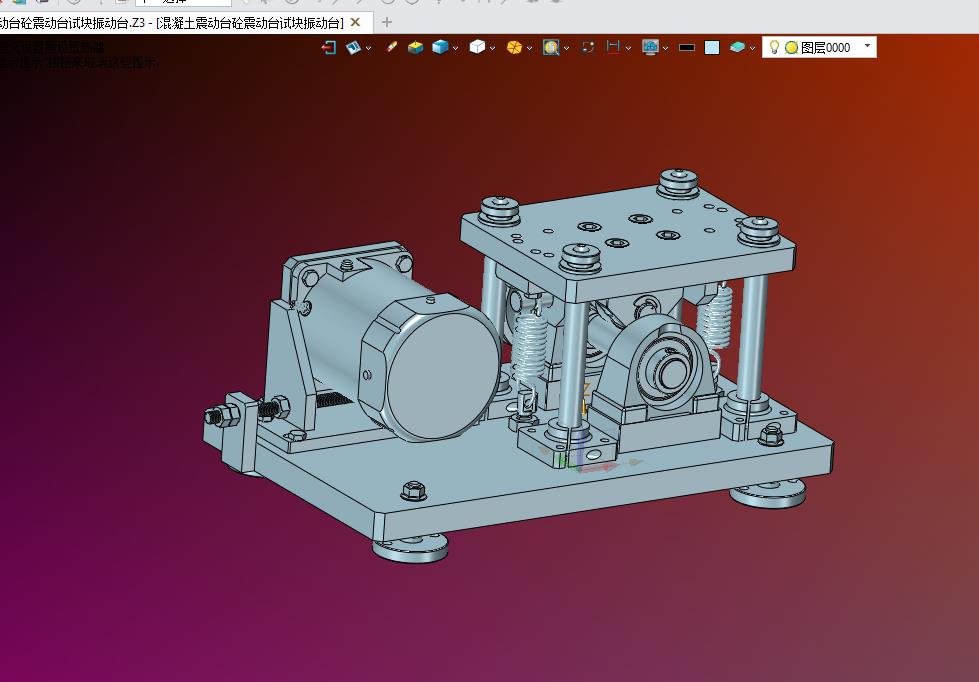Select the blue shaded cube display icon
The image size is (979, 682).
[440, 47]
